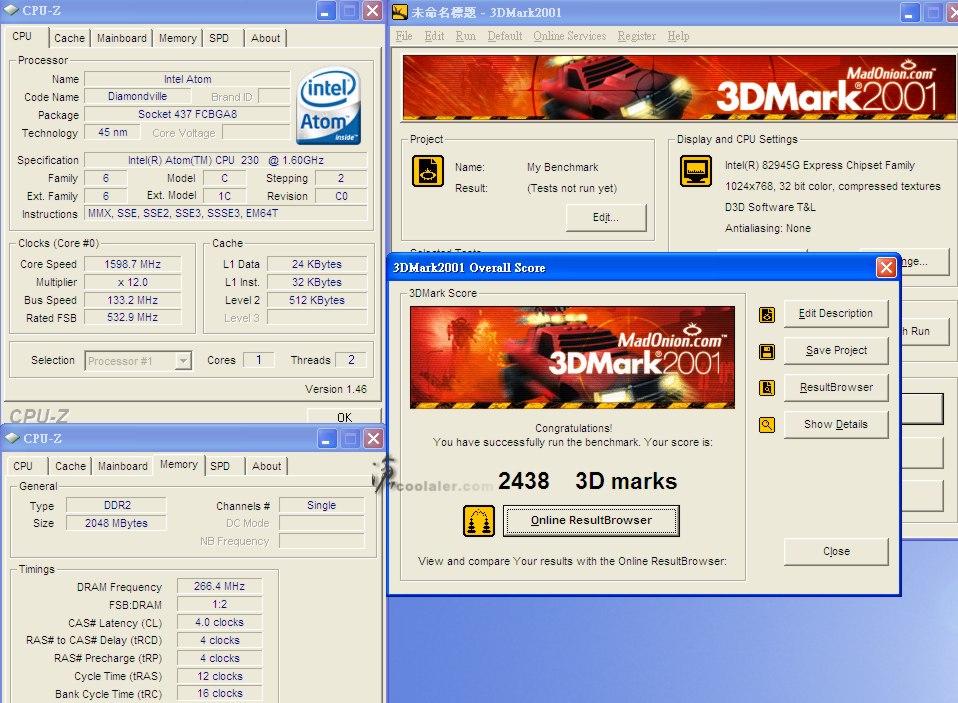Select the Mainboard tab in lower CPU-Z

pyautogui.click(x=123, y=466)
